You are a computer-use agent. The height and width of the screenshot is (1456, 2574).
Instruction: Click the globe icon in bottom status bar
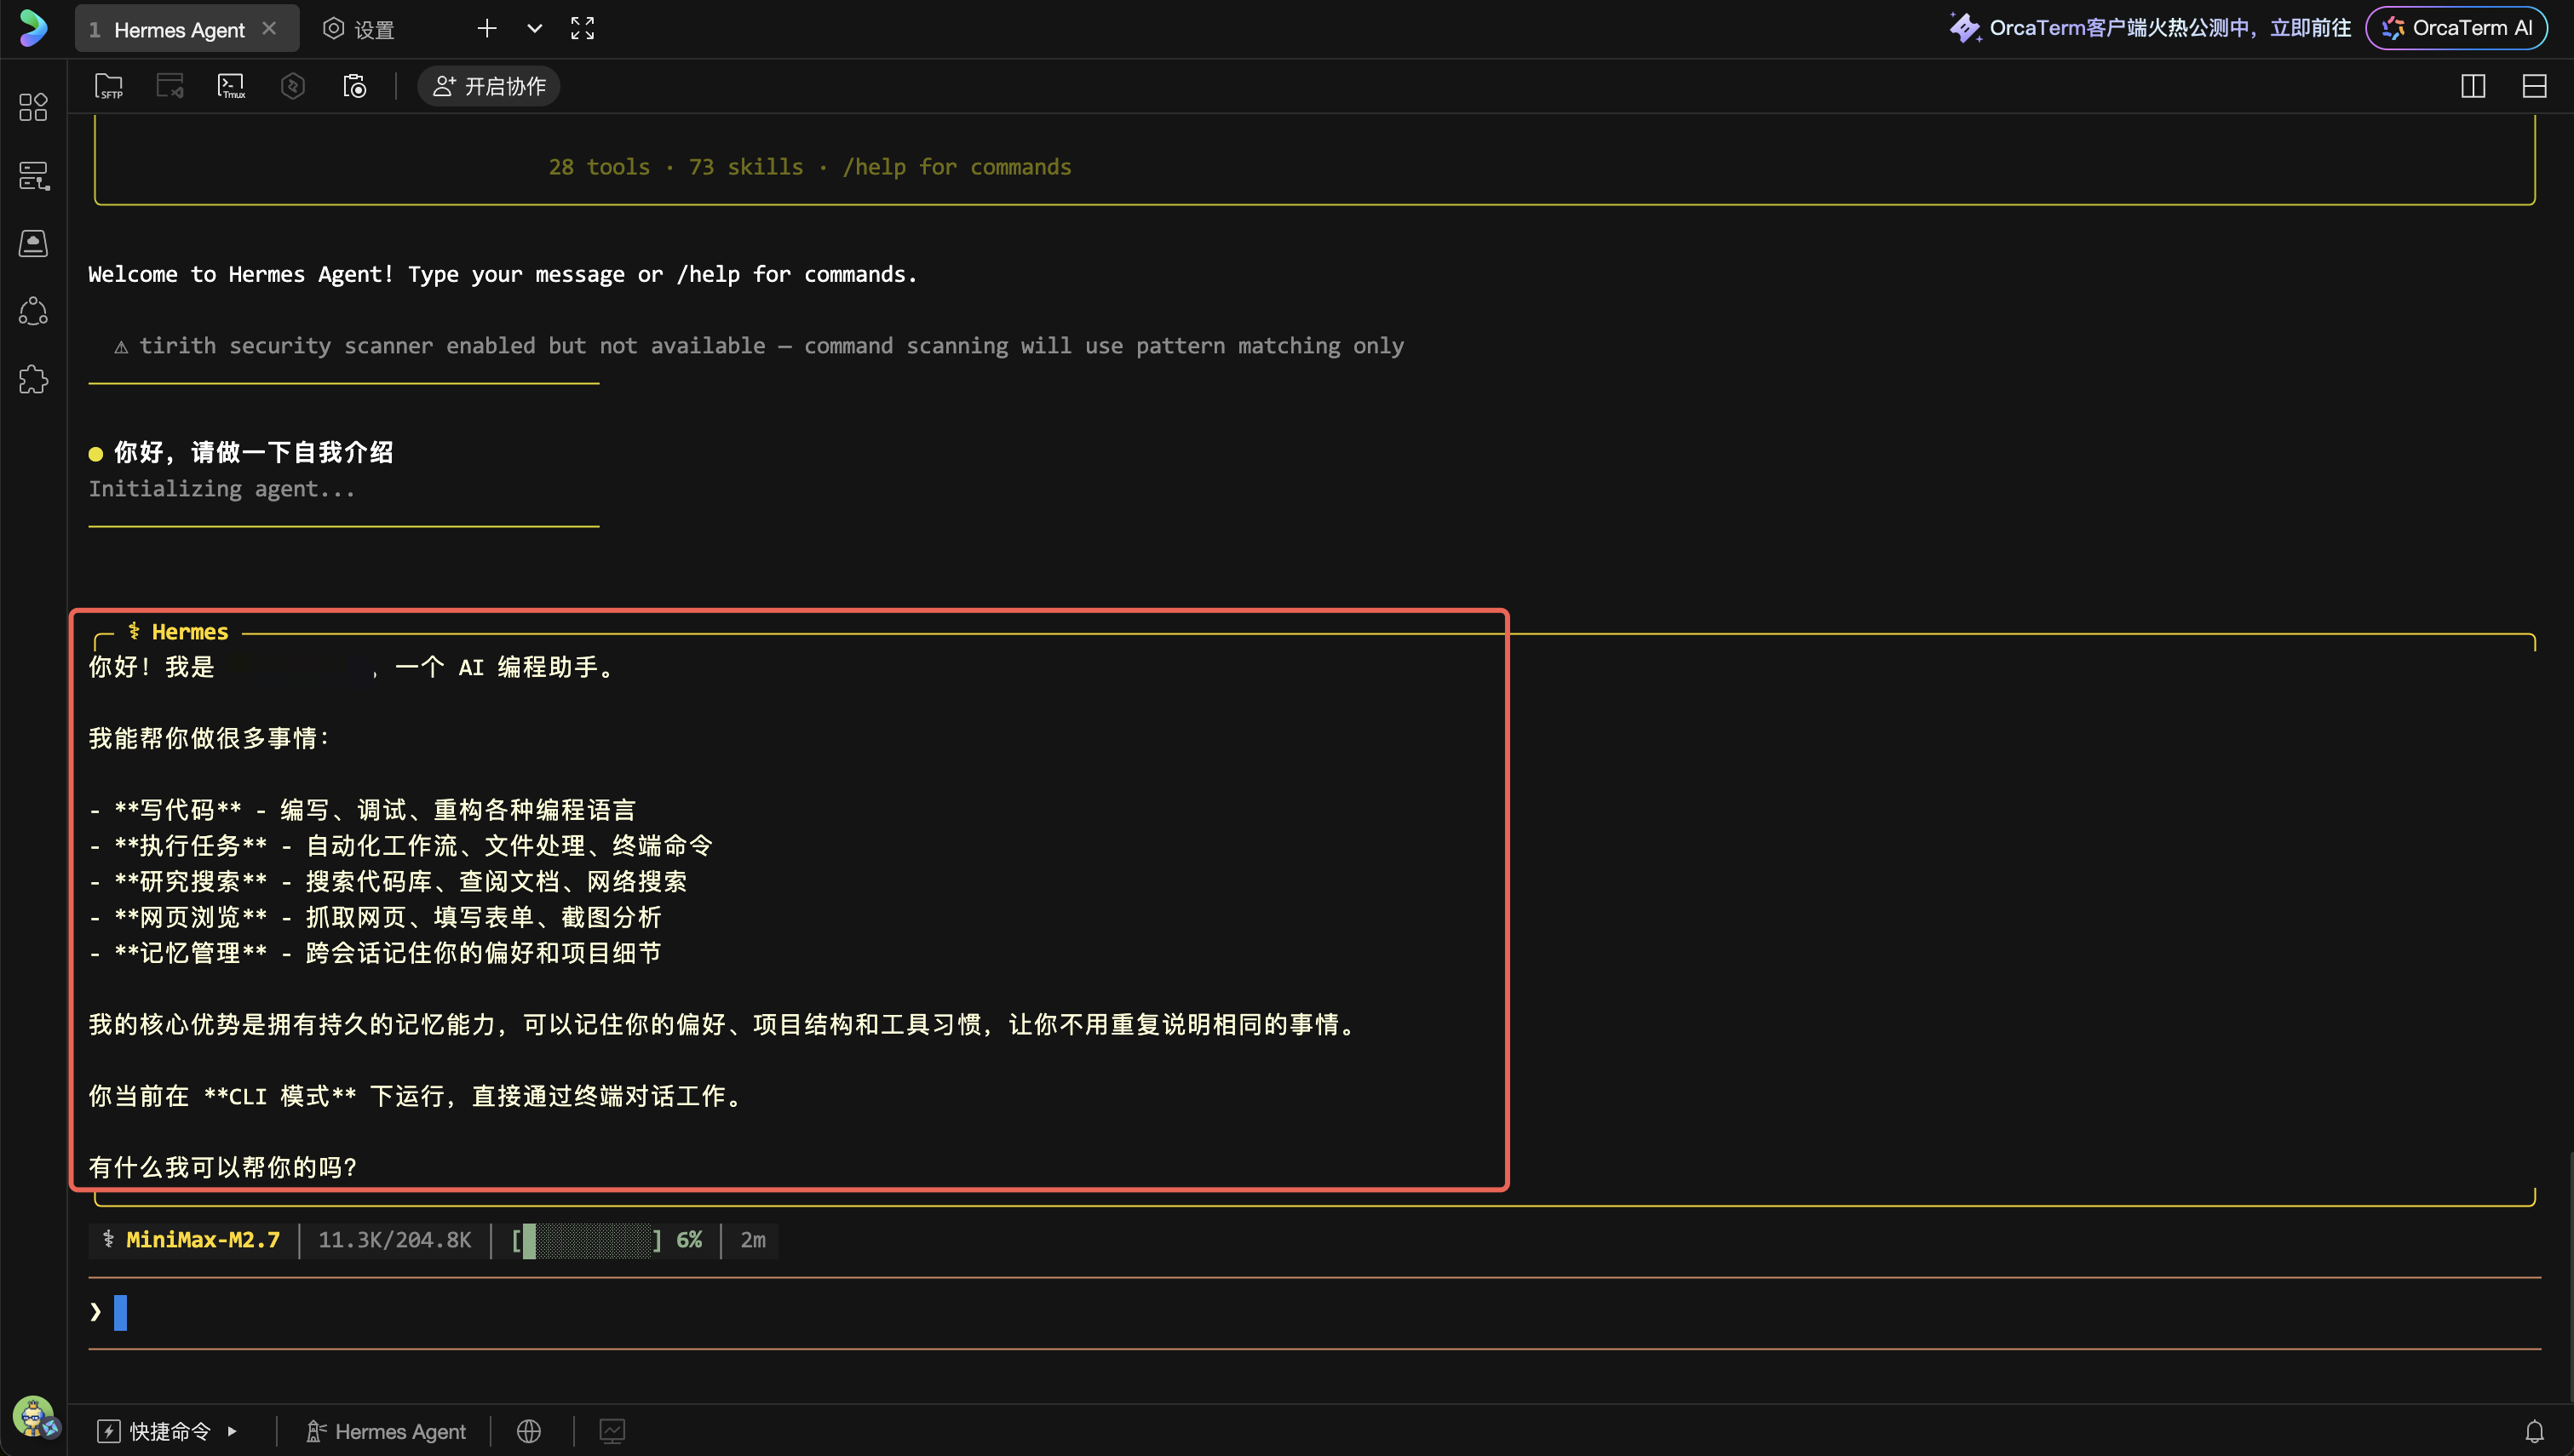528,1430
